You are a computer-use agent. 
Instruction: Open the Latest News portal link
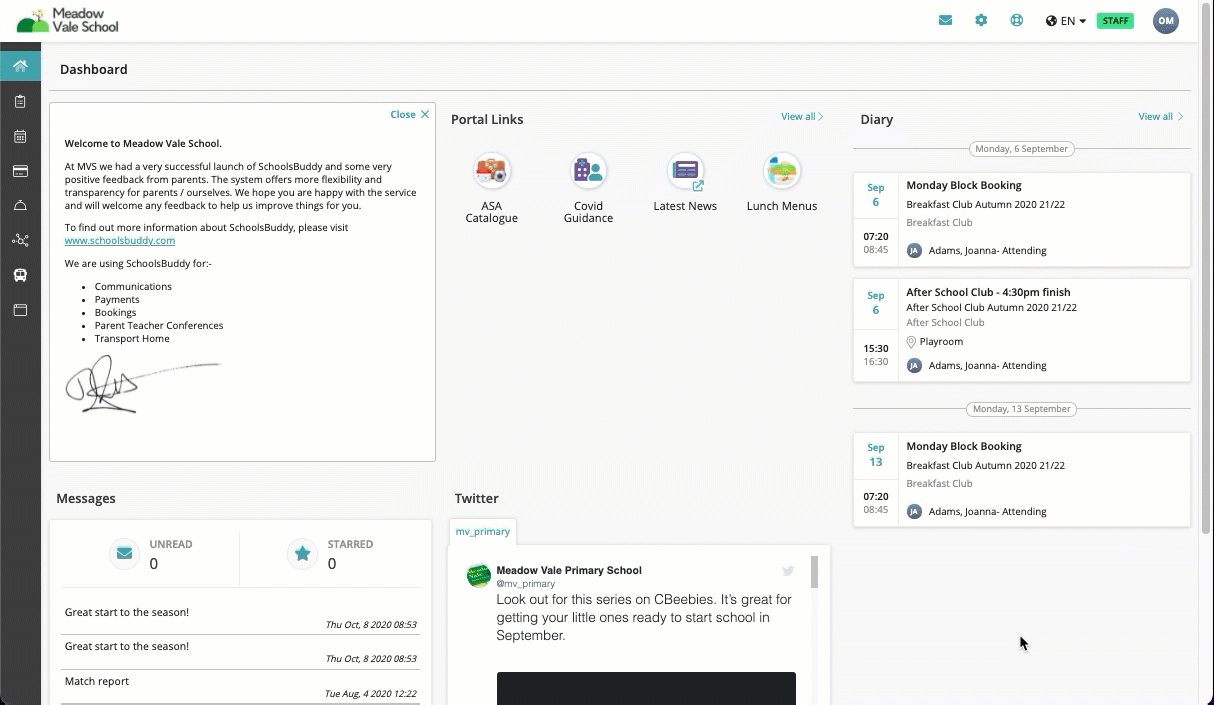coord(685,183)
